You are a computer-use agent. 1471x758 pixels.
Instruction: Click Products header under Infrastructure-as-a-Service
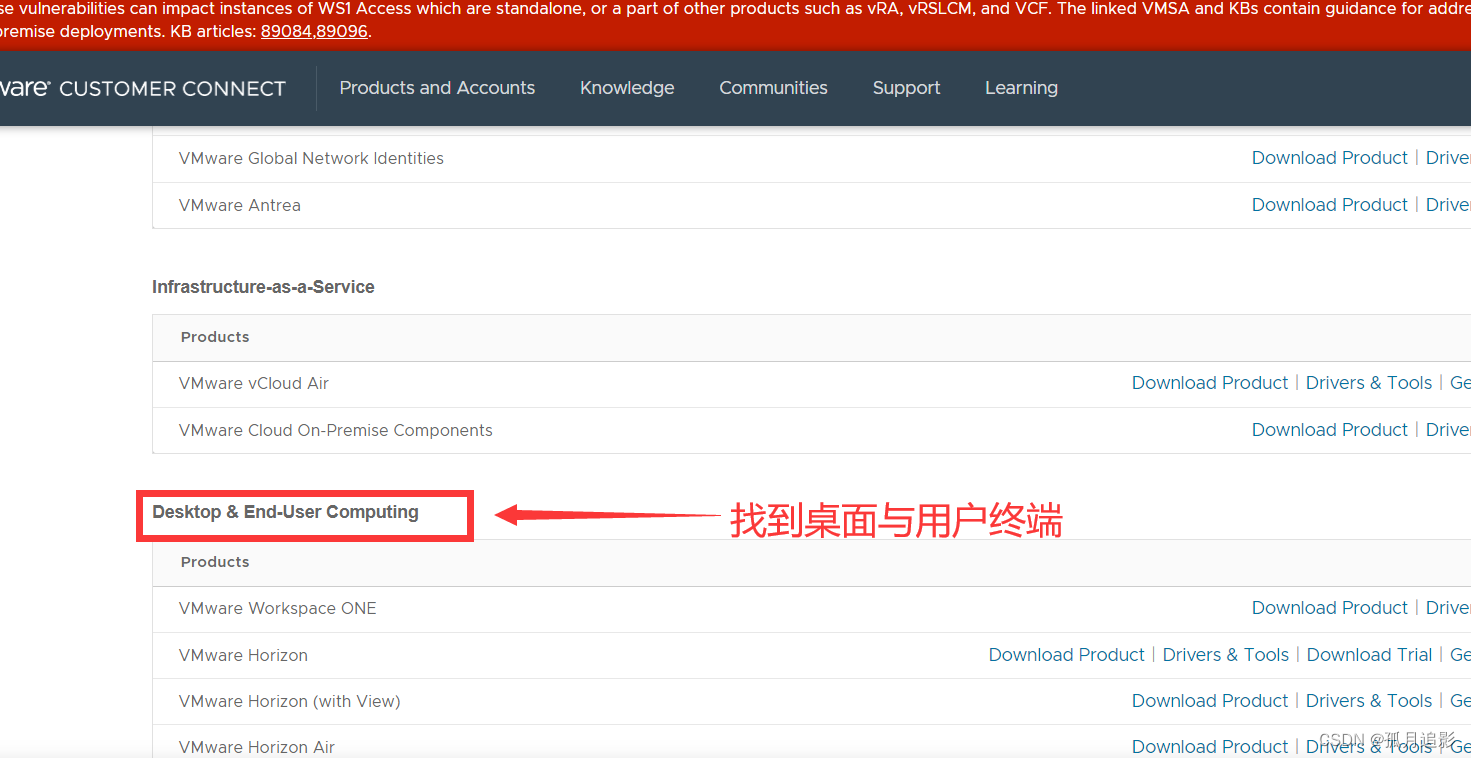click(x=215, y=337)
